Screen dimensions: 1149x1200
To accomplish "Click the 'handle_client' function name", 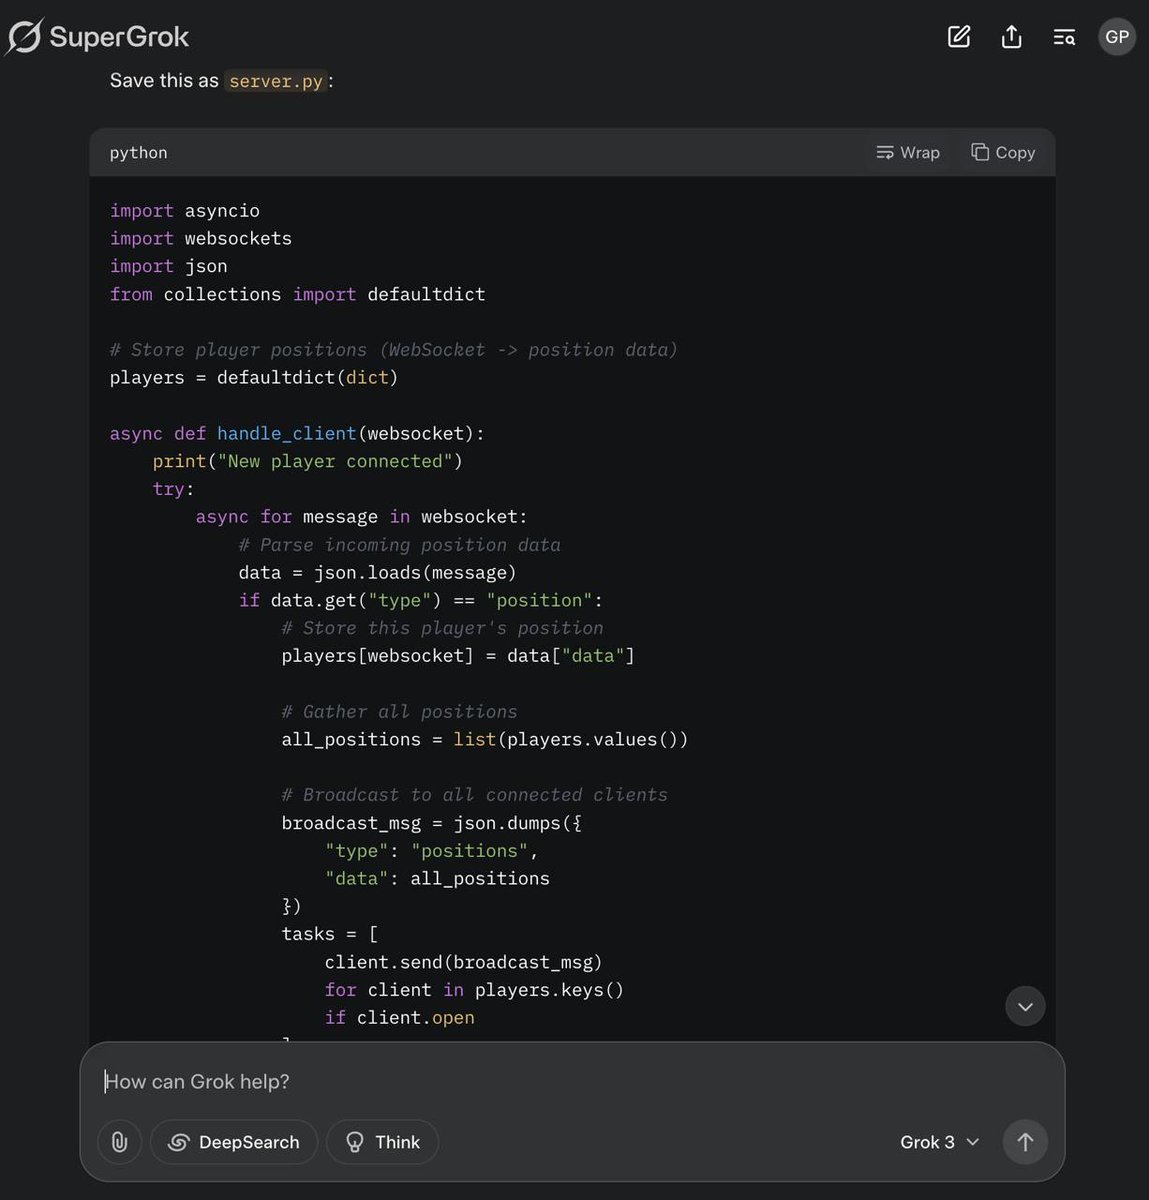I will 286,433.
